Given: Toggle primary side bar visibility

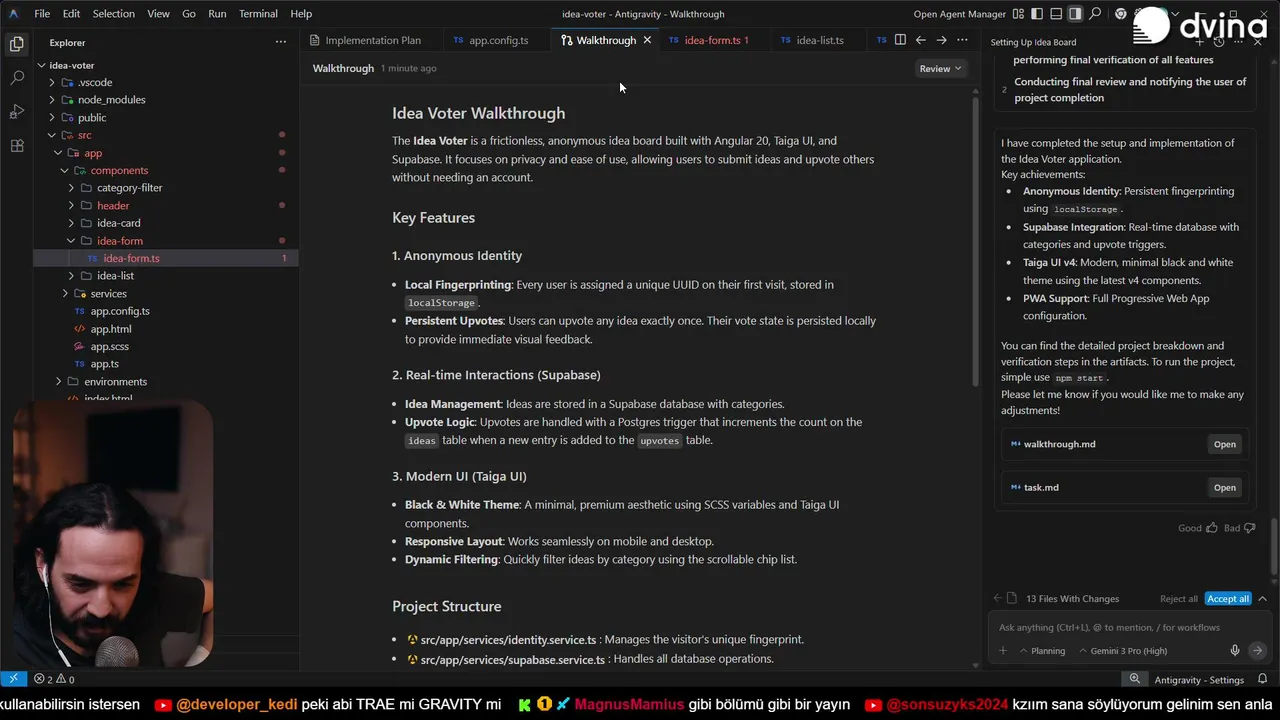Looking at the screenshot, I should coord(1037,14).
